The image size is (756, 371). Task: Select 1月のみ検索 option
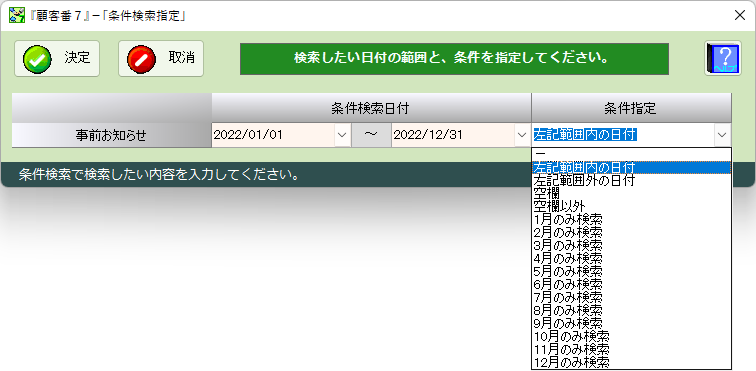[631, 220]
